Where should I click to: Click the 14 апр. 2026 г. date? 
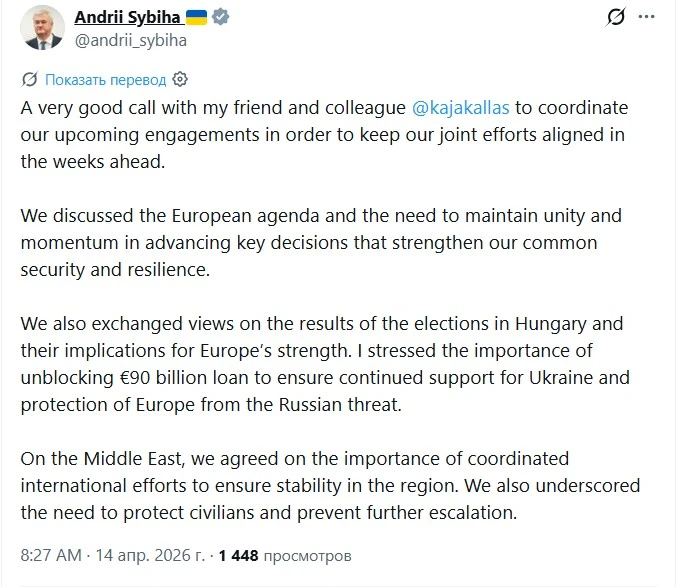point(150,554)
